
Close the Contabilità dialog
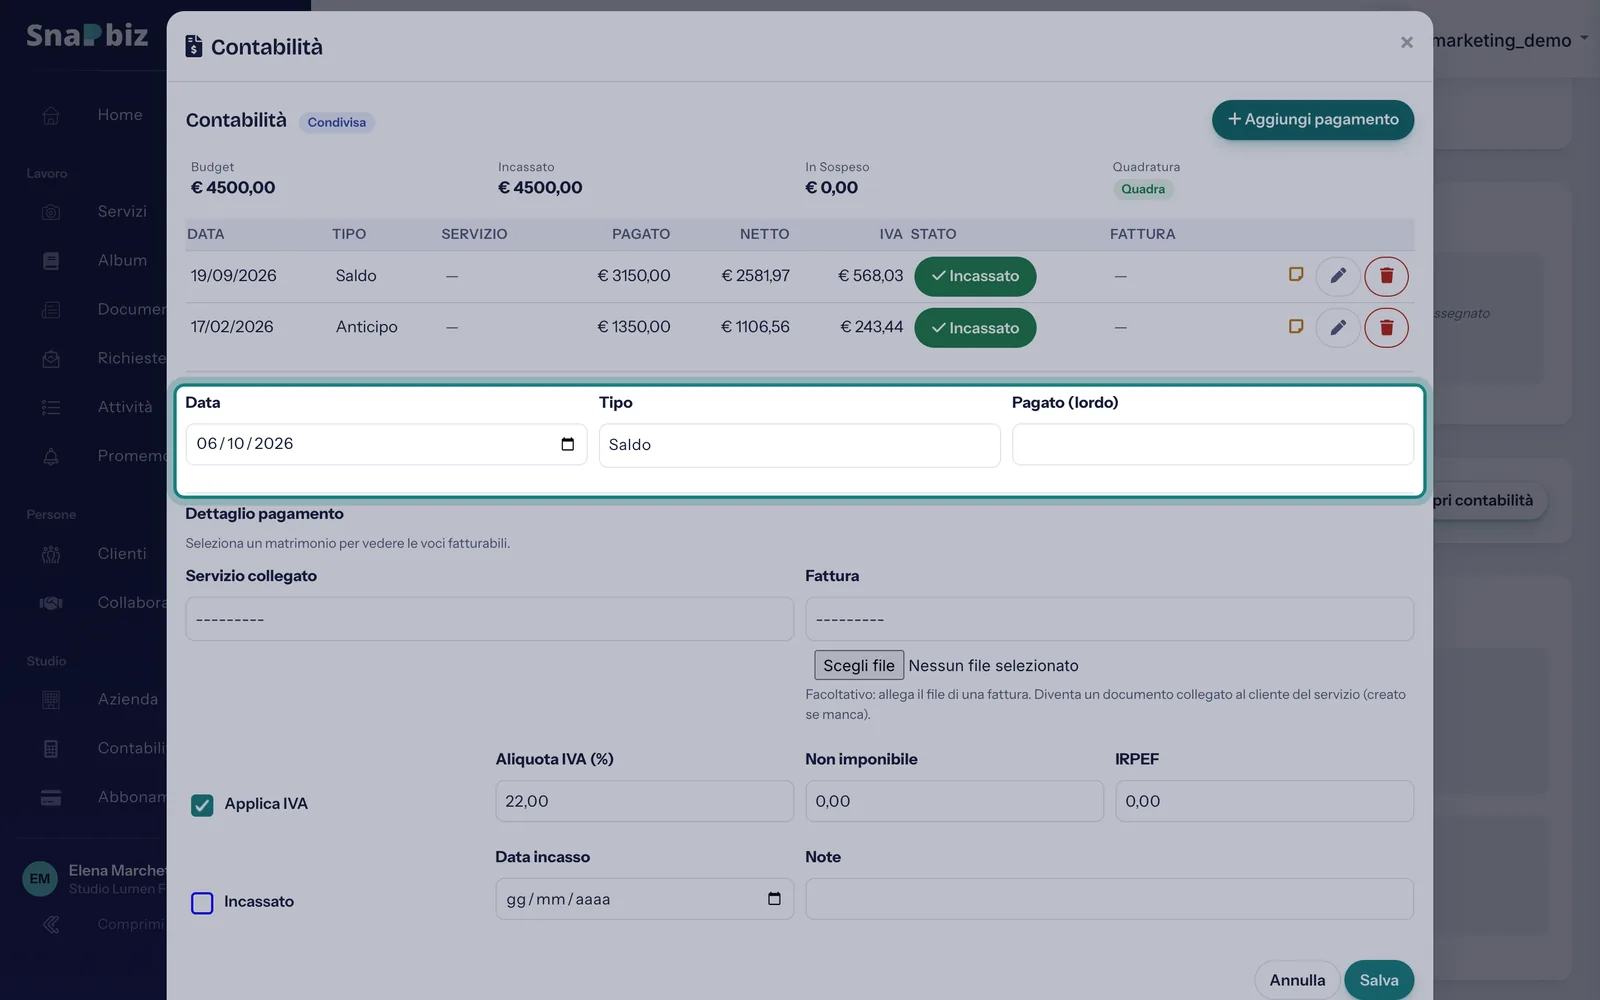pyautogui.click(x=1406, y=42)
